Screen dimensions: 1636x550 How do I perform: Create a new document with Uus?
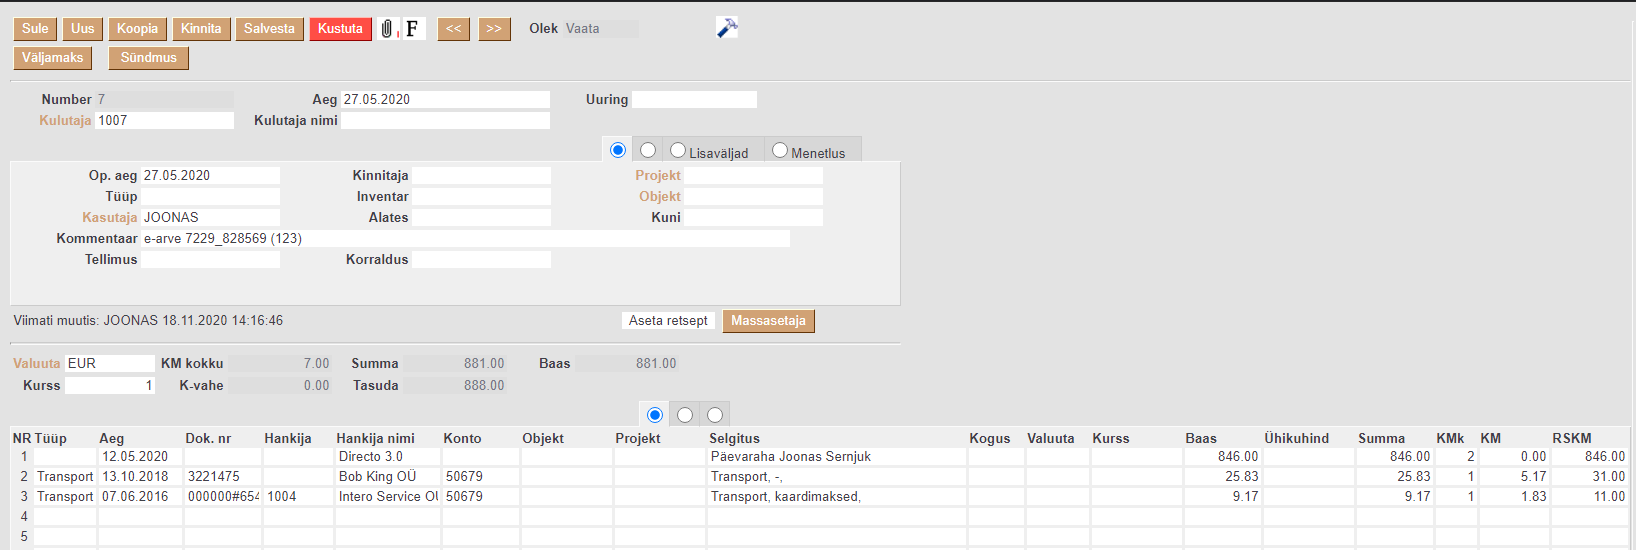(83, 29)
